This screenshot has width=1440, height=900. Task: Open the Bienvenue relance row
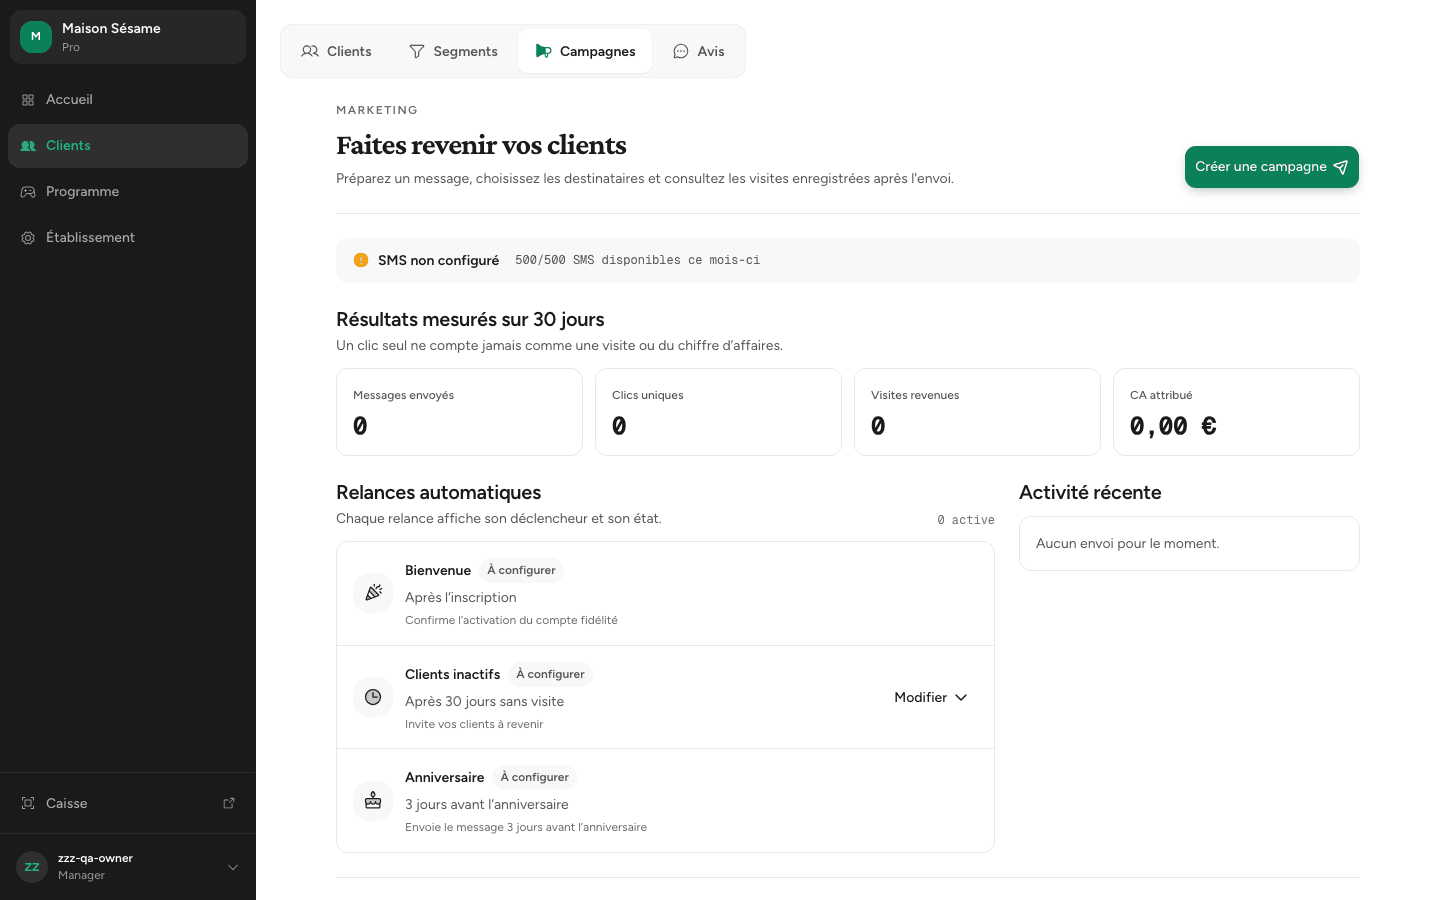click(665, 594)
